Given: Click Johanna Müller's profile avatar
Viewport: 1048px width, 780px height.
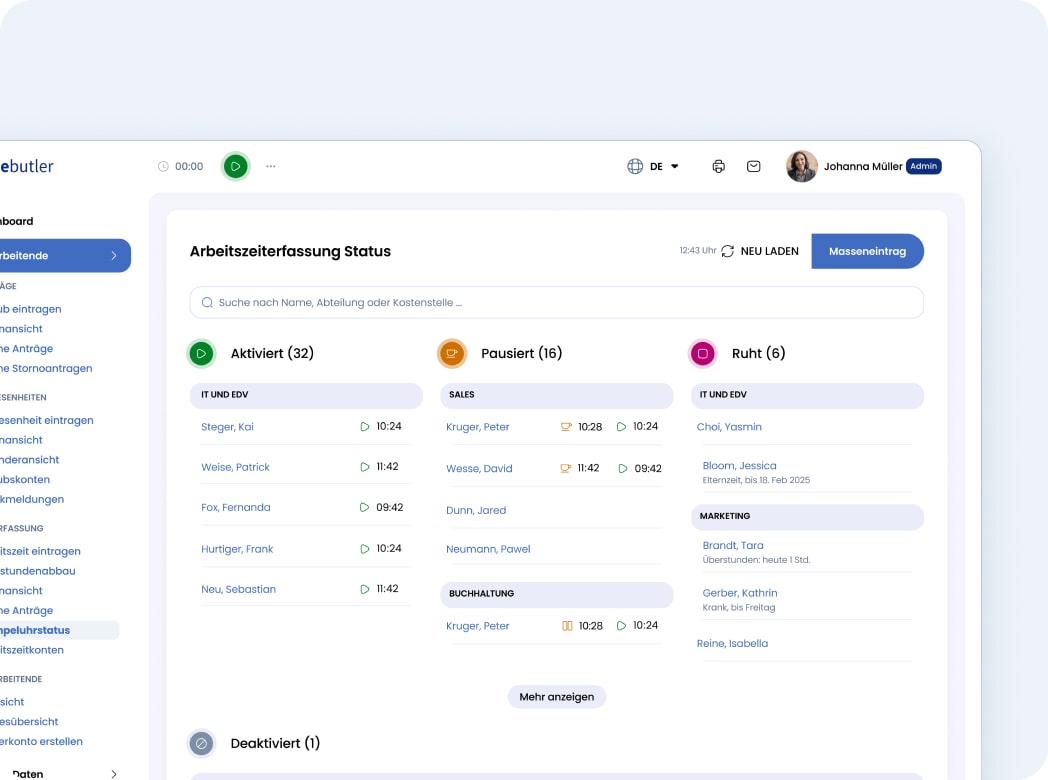Looking at the screenshot, I should pos(801,166).
